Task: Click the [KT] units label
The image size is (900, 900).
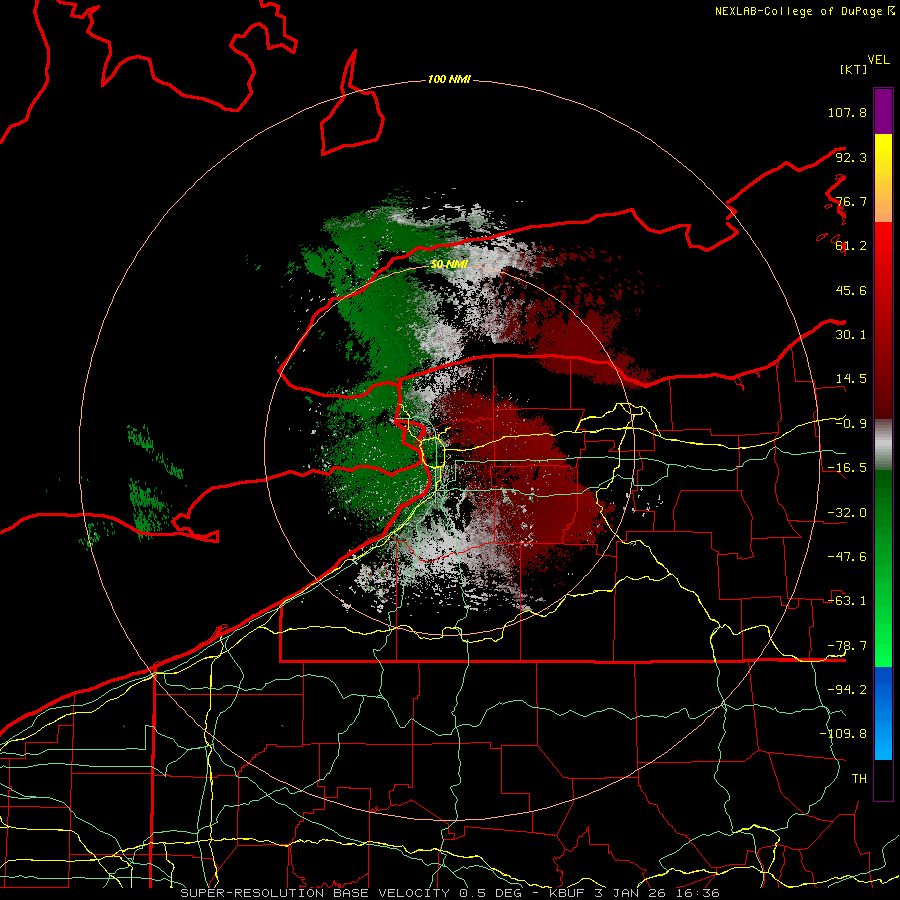Action: pyautogui.click(x=854, y=69)
